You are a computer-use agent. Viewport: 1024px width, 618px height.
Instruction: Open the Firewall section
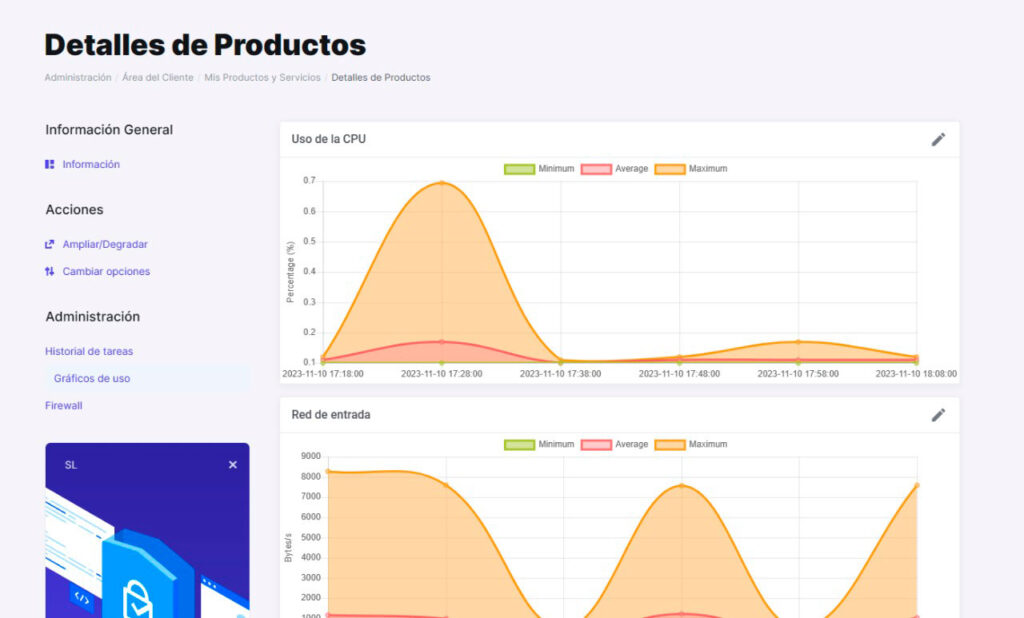pyautogui.click(x=63, y=406)
